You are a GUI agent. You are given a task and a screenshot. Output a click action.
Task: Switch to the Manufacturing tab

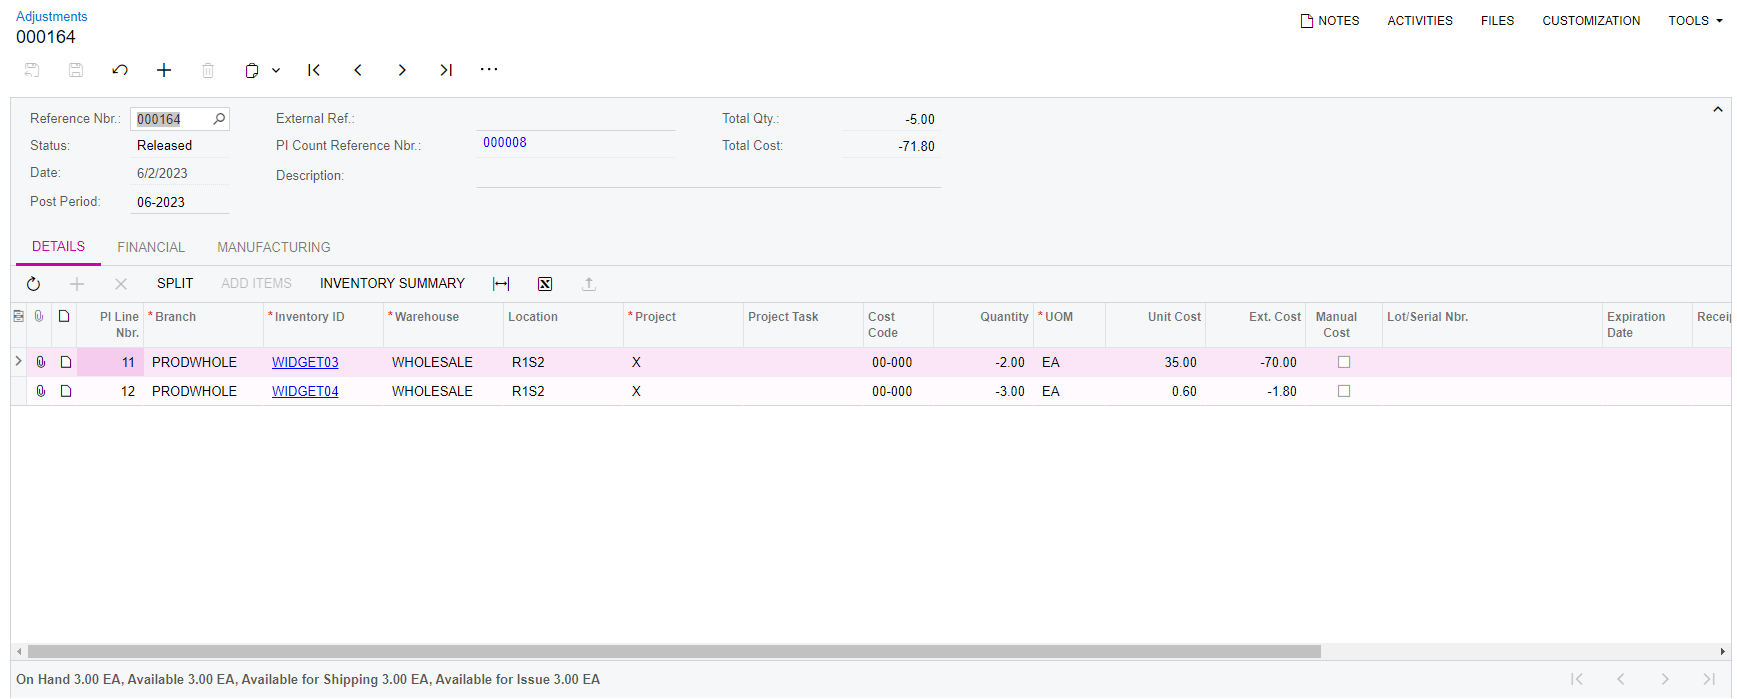(x=274, y=247)
